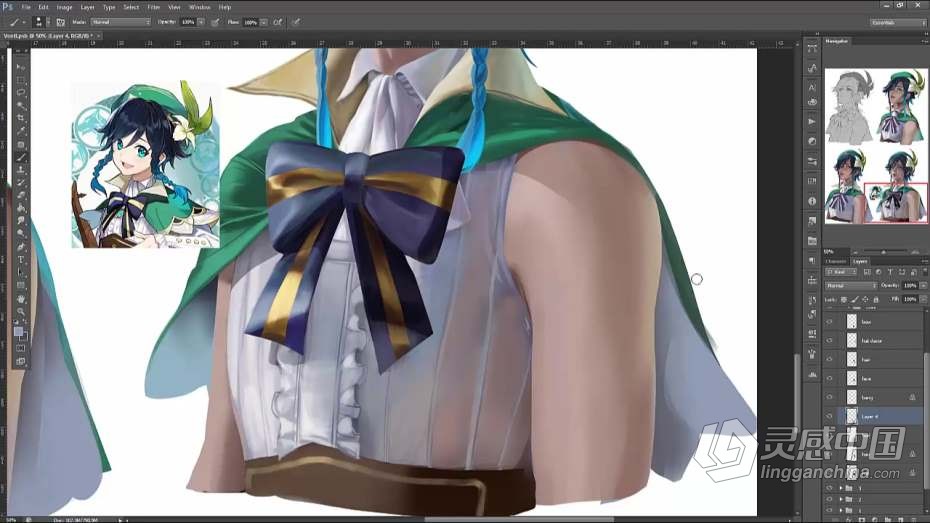Select the Brush tool in the toolbox
Image resolution: width=930 pixels, height=523 pixels.
coord(21,157)
